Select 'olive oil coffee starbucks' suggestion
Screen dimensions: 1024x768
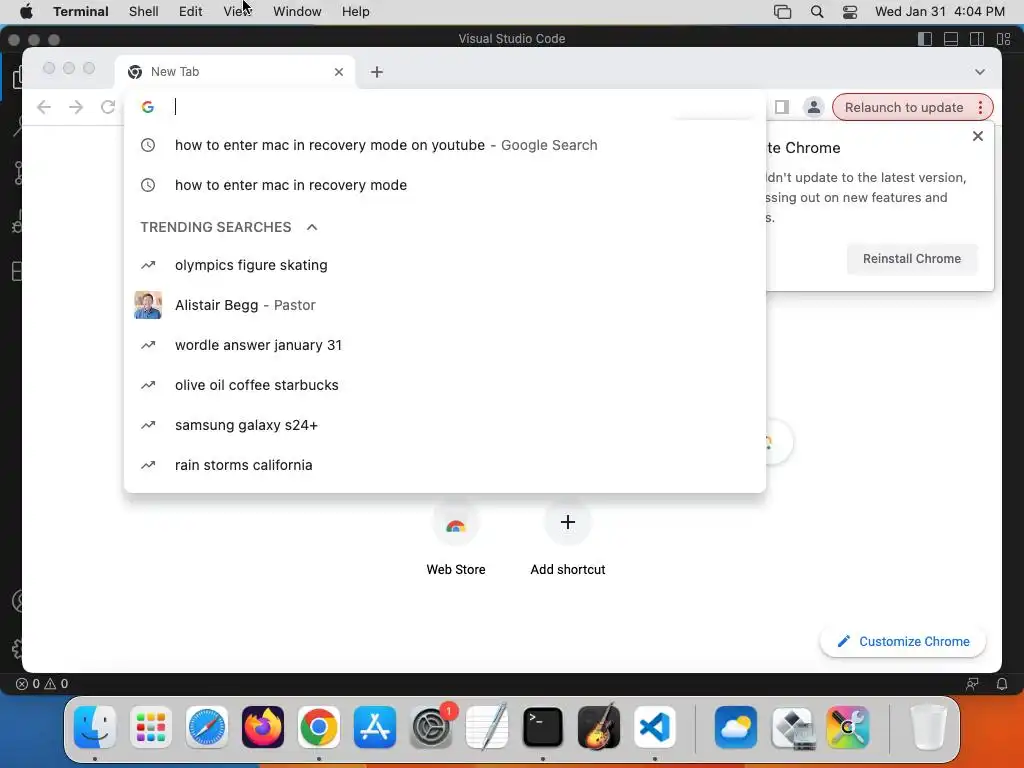tap(445, 385)
